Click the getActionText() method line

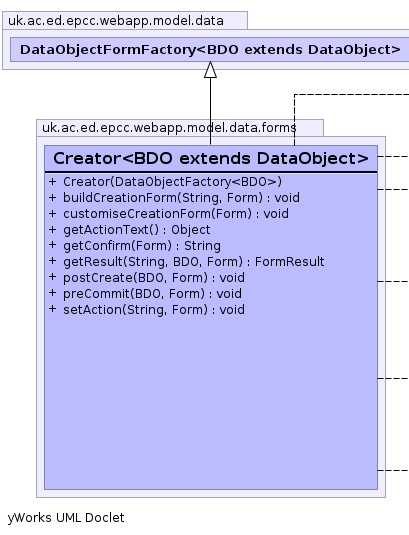pos(137,230)
